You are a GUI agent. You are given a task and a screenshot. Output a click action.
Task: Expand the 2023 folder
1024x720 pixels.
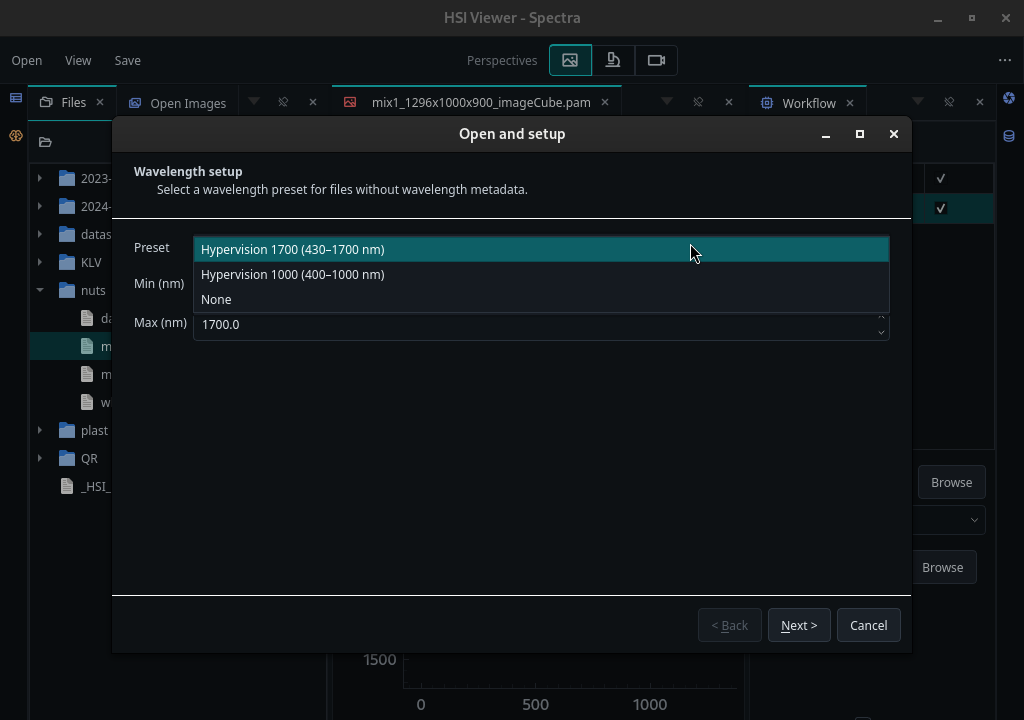40,178
